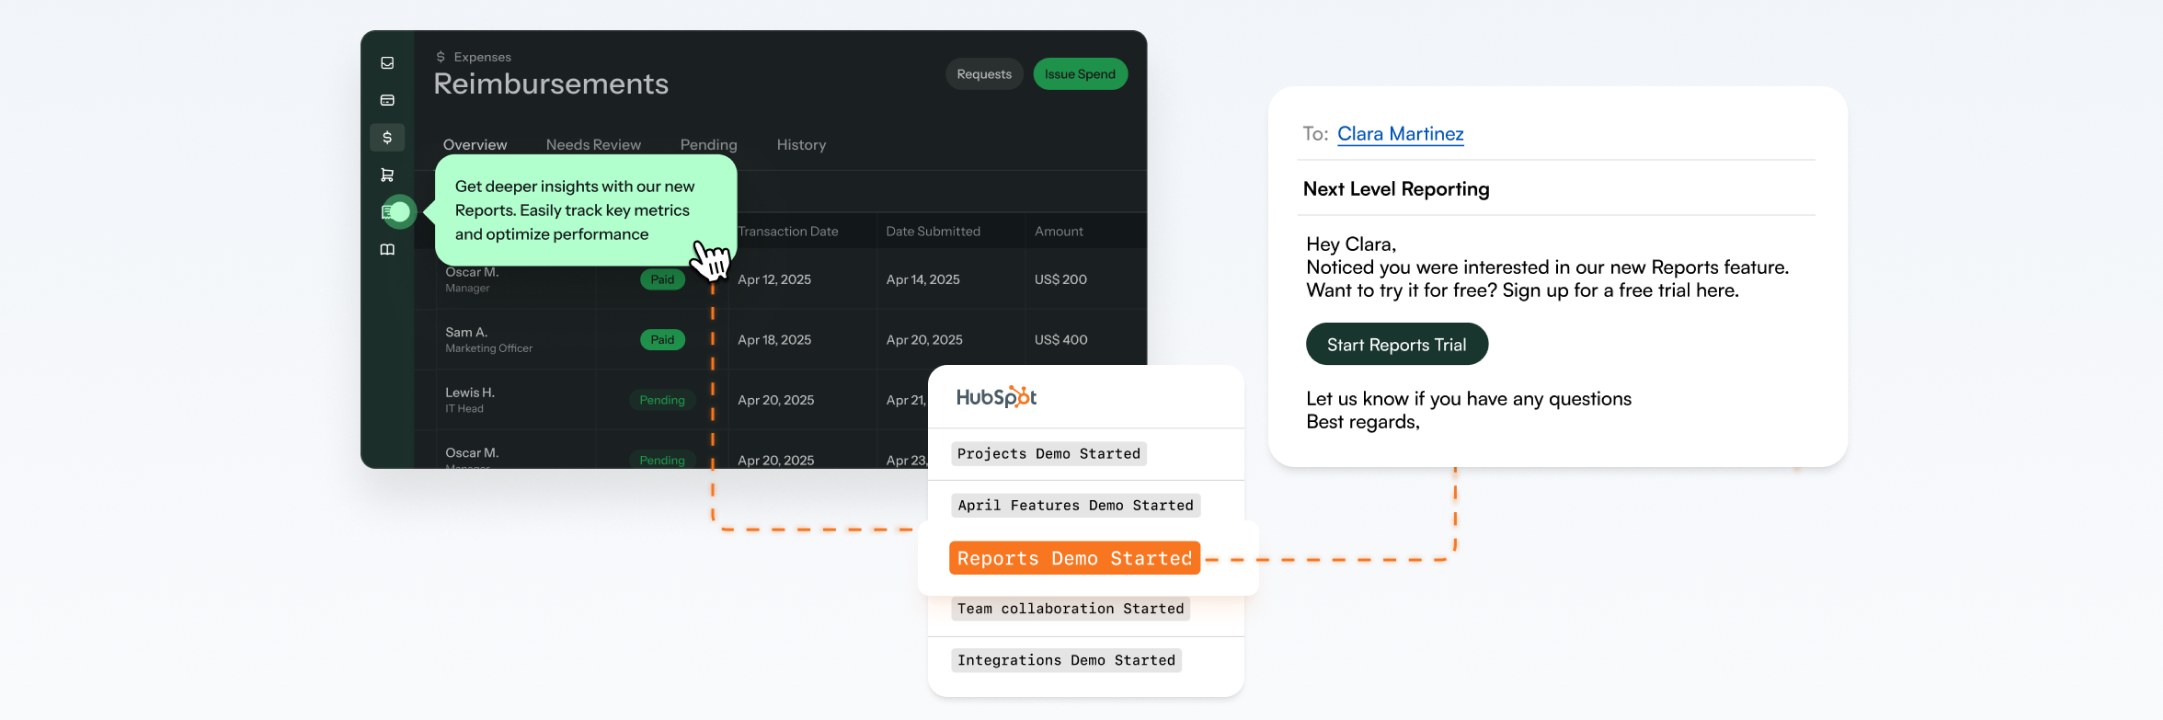The height and width of the screenshot is (720, 2163).
Task: Click the HubSpot logo
Action: [x=996, y=397]
